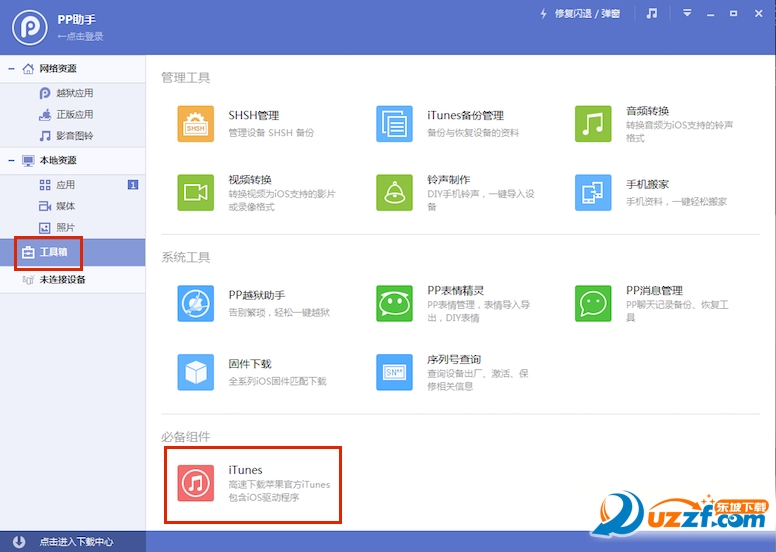This screenshot has height=552, width=776.
Task: Open the 视频转换 video converter icon
Action: [x=195, y=193]
